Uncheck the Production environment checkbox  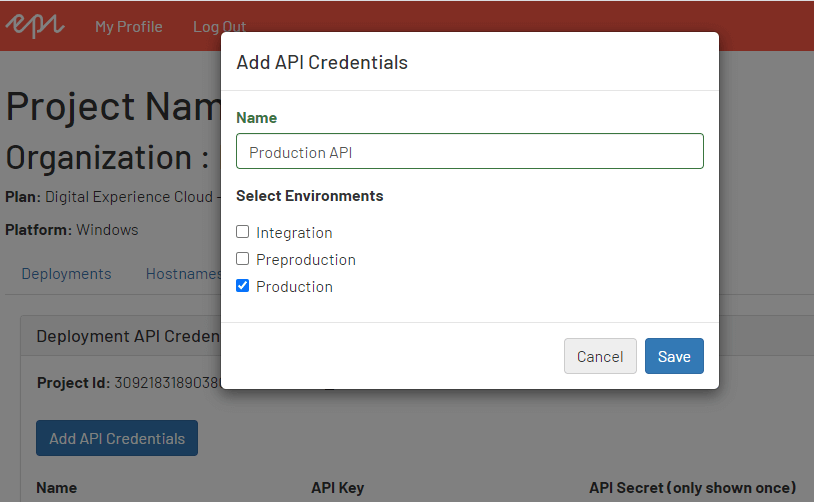(242, 286)
